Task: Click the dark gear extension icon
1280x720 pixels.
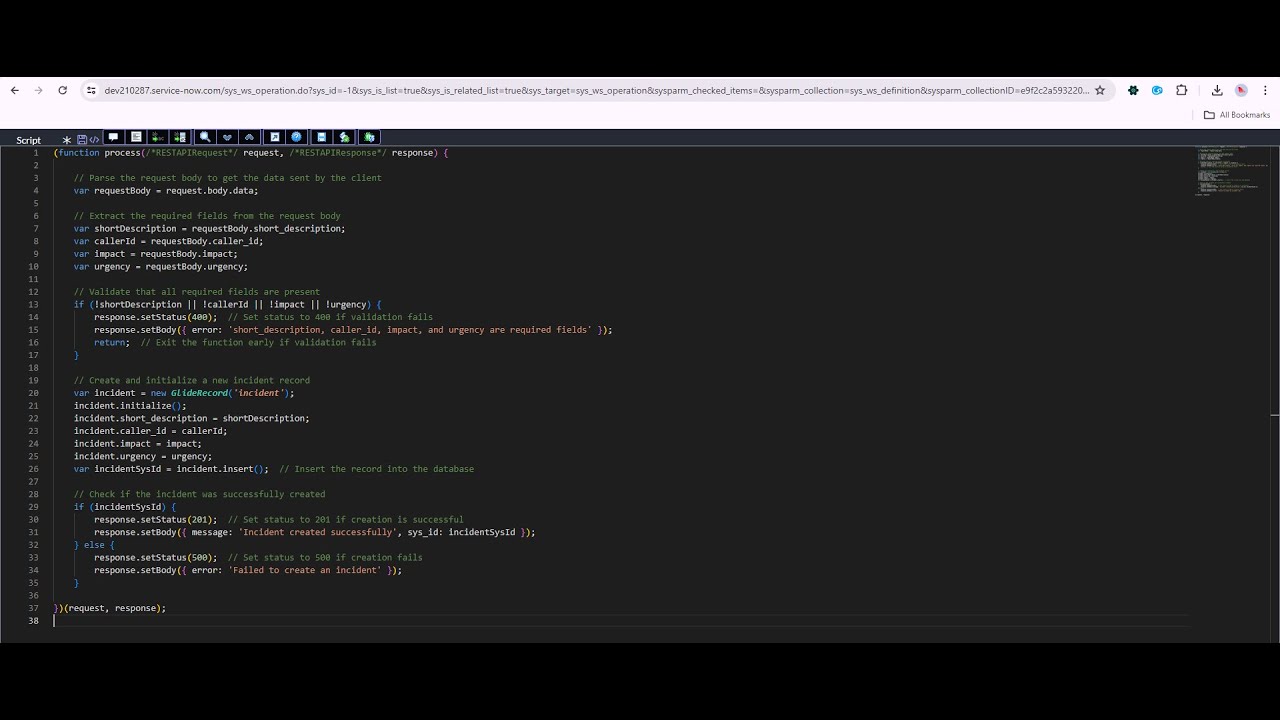Action: click(1133, 90)
